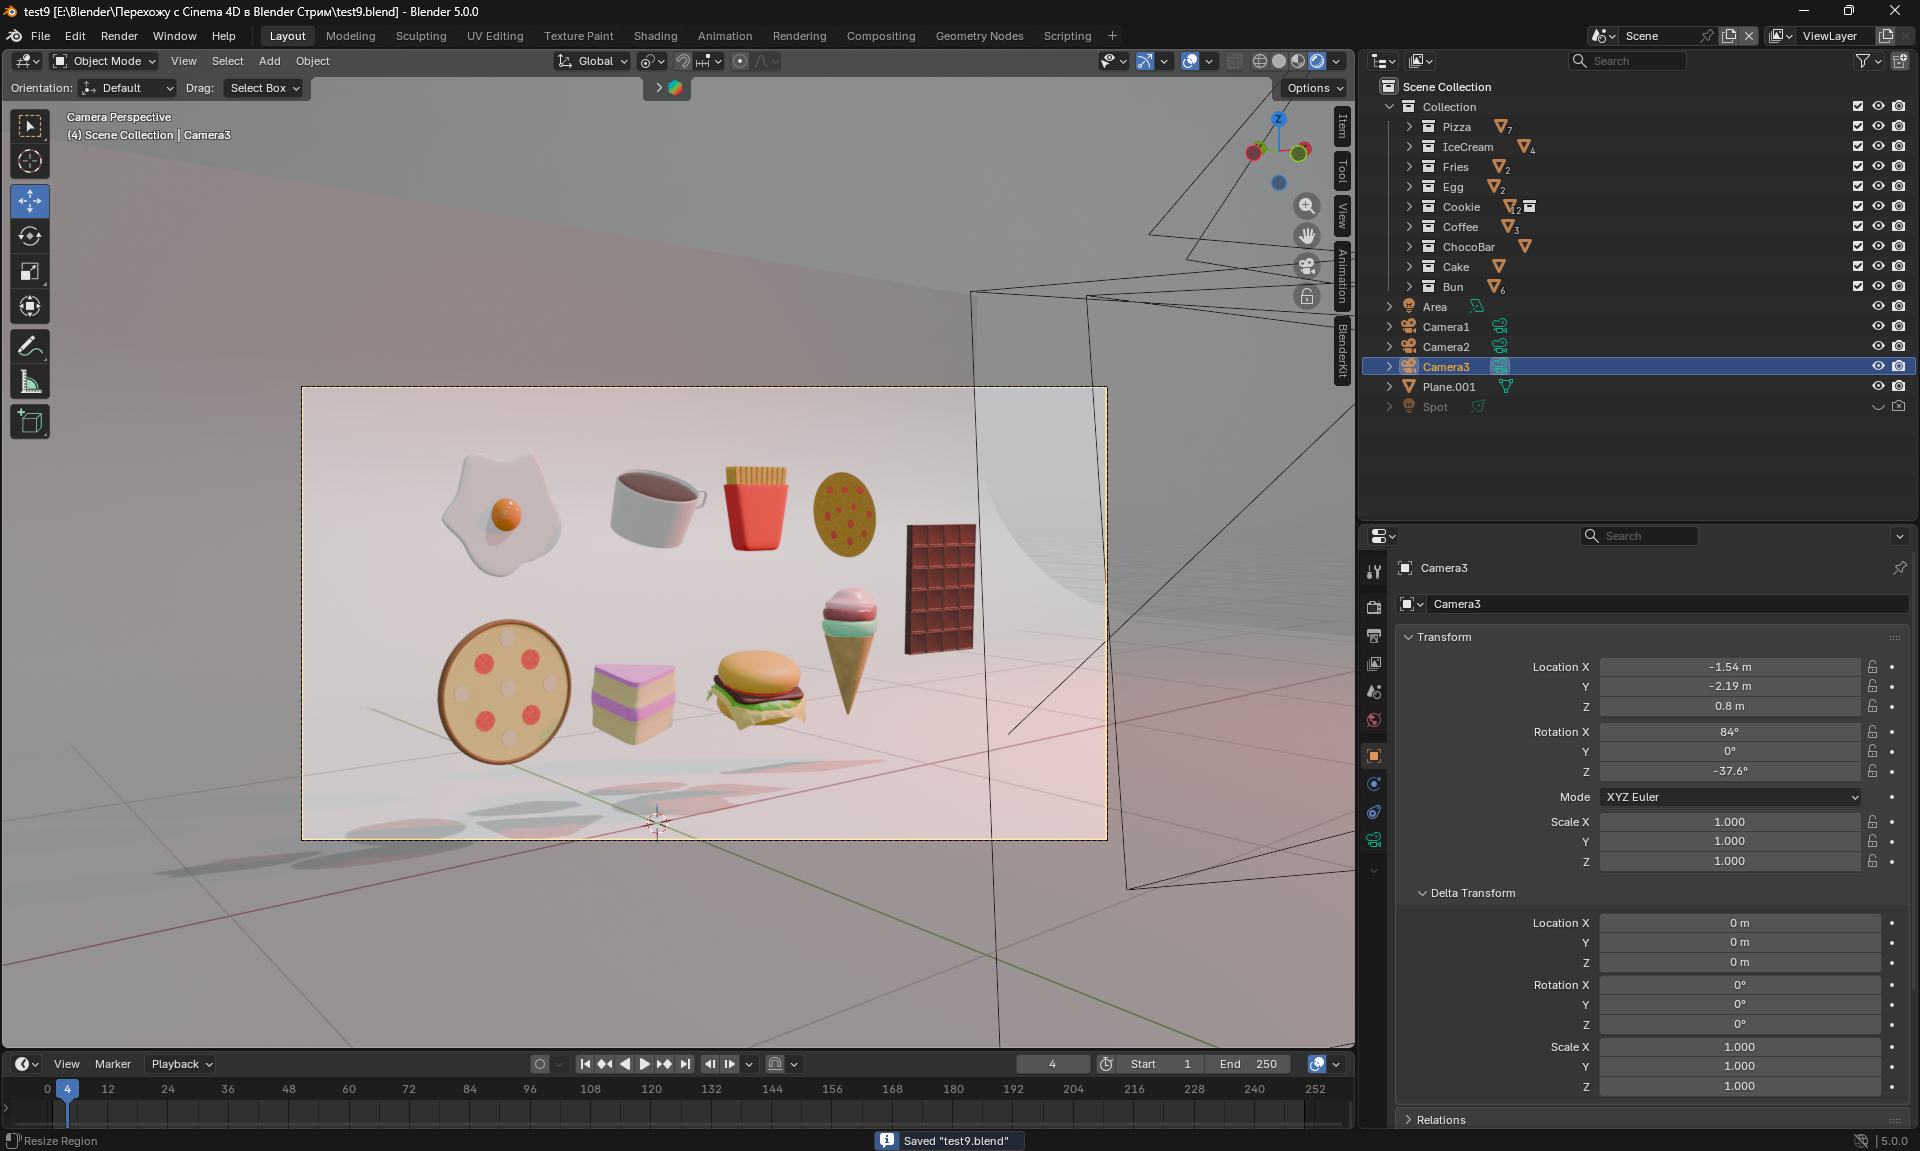Hide the Pizza collection in viewport

click(1878, 127)
